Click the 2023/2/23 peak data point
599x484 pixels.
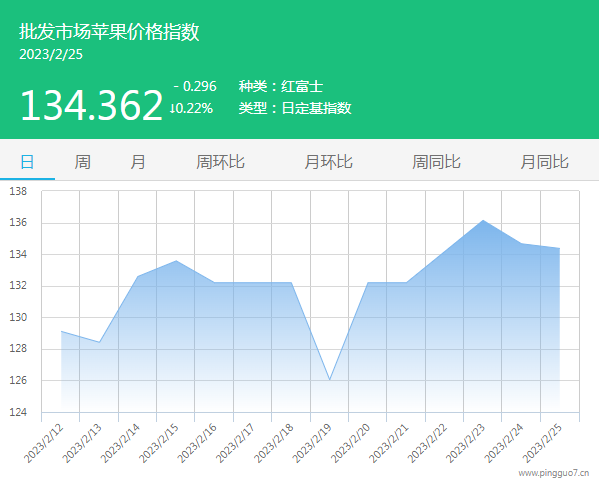click(x=483, y=220)
